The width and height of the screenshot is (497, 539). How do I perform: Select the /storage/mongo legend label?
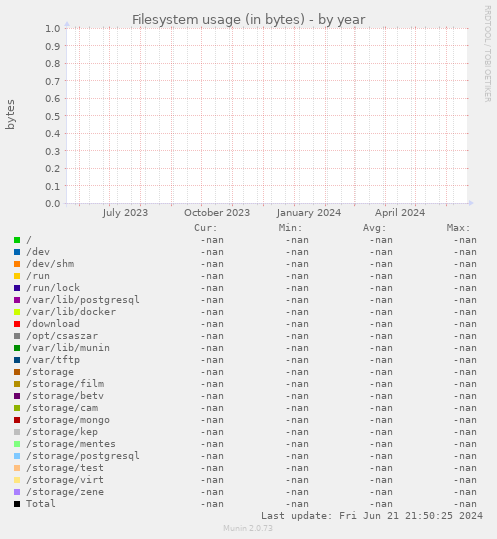(x=68, y=420)
